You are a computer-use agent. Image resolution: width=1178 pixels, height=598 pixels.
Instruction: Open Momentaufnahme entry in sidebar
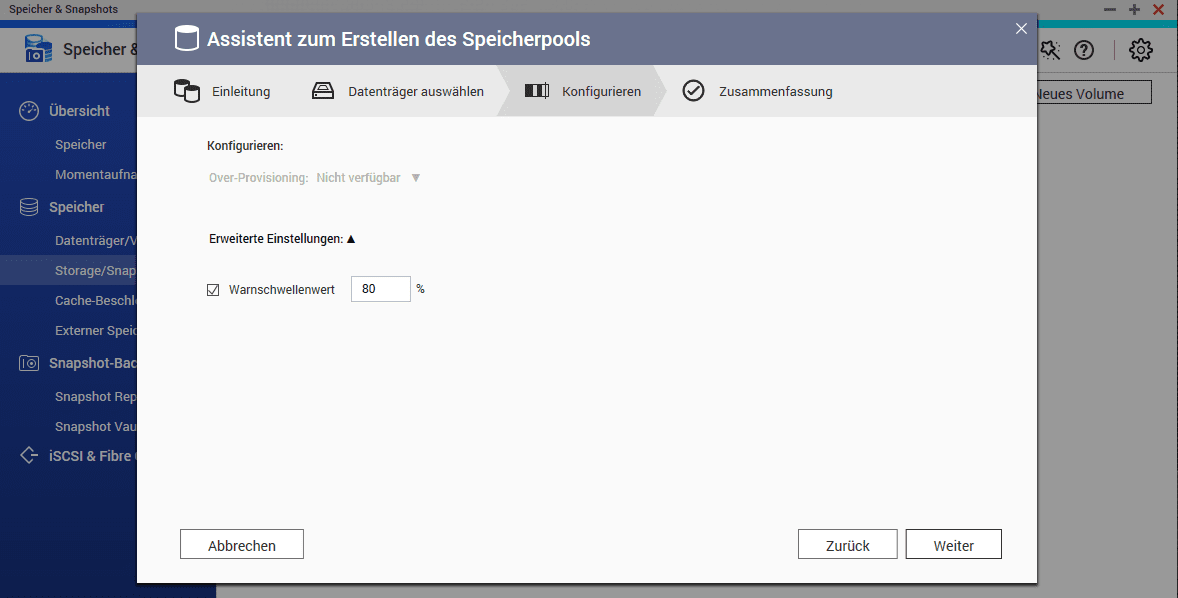click(95, 174)
